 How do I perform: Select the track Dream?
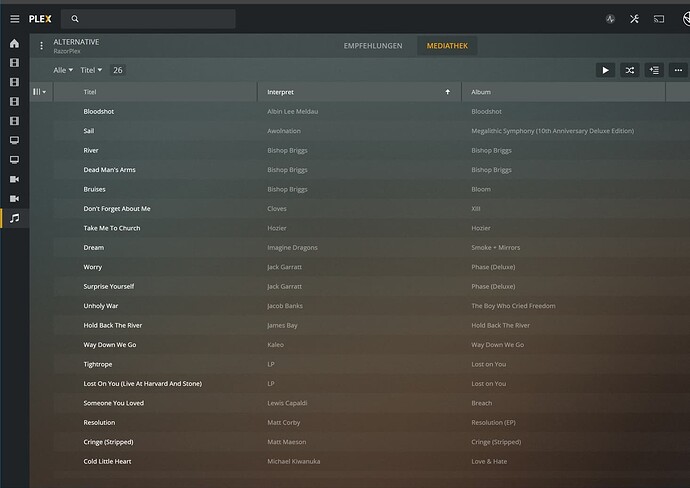94,247
